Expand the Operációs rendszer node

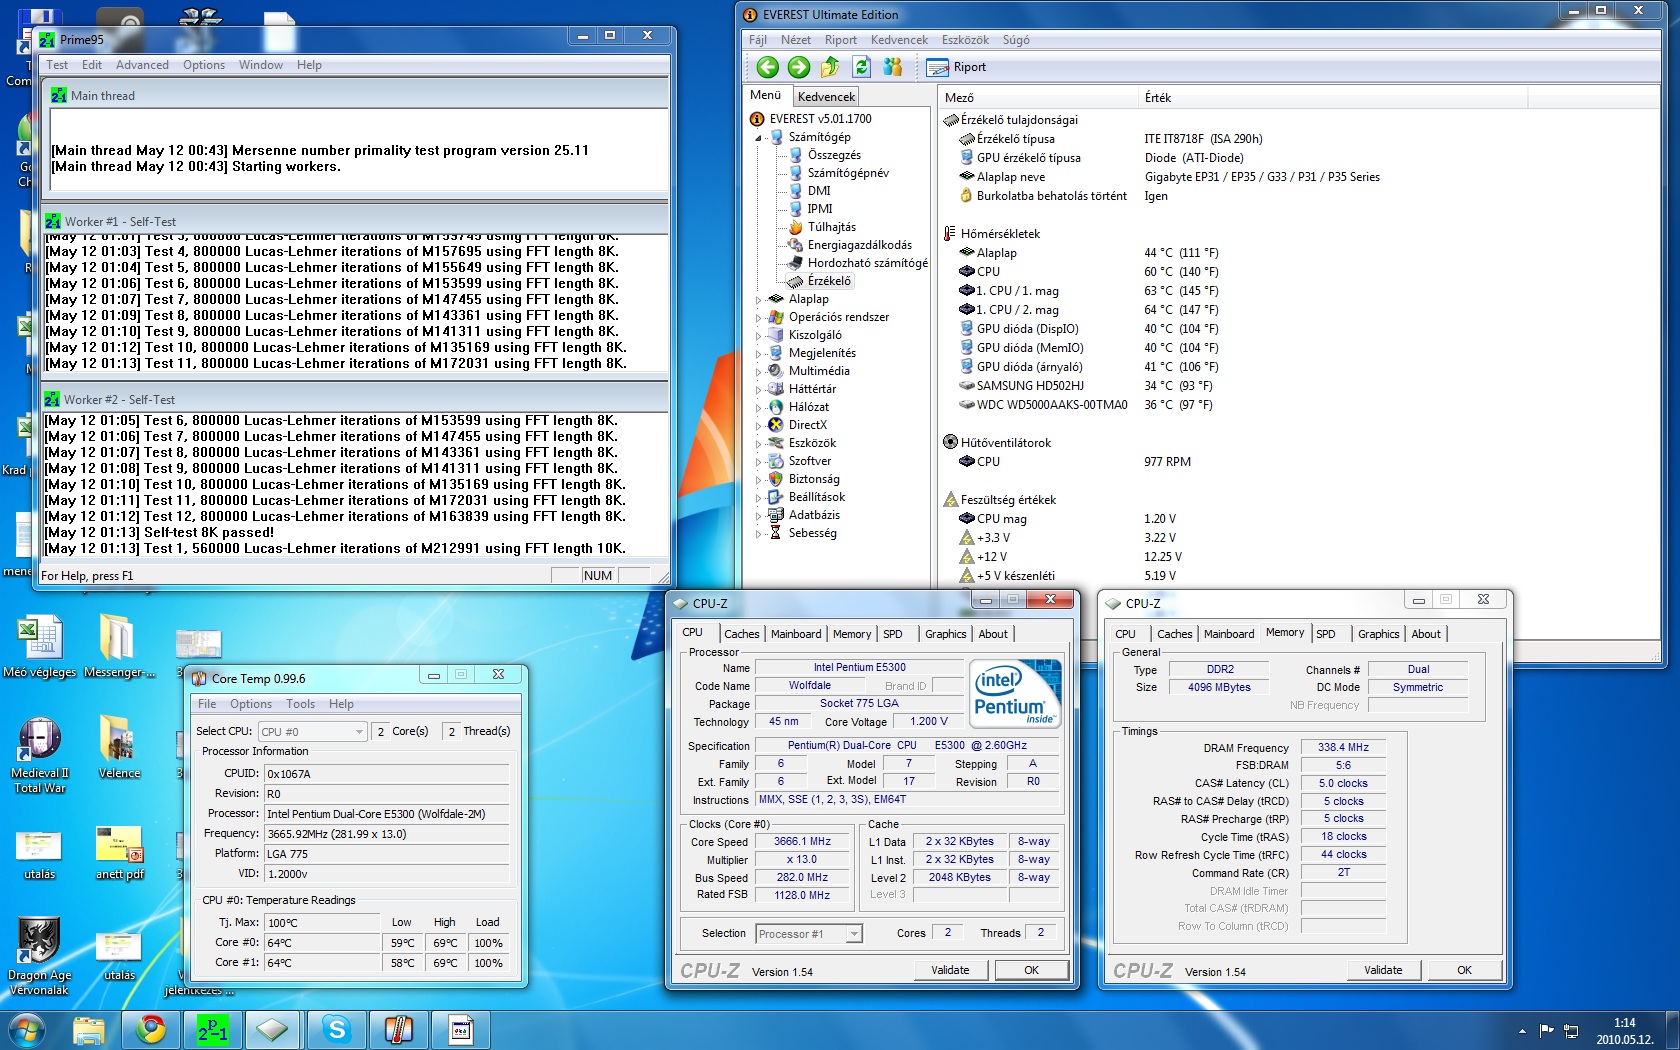[x=758, y=317]
